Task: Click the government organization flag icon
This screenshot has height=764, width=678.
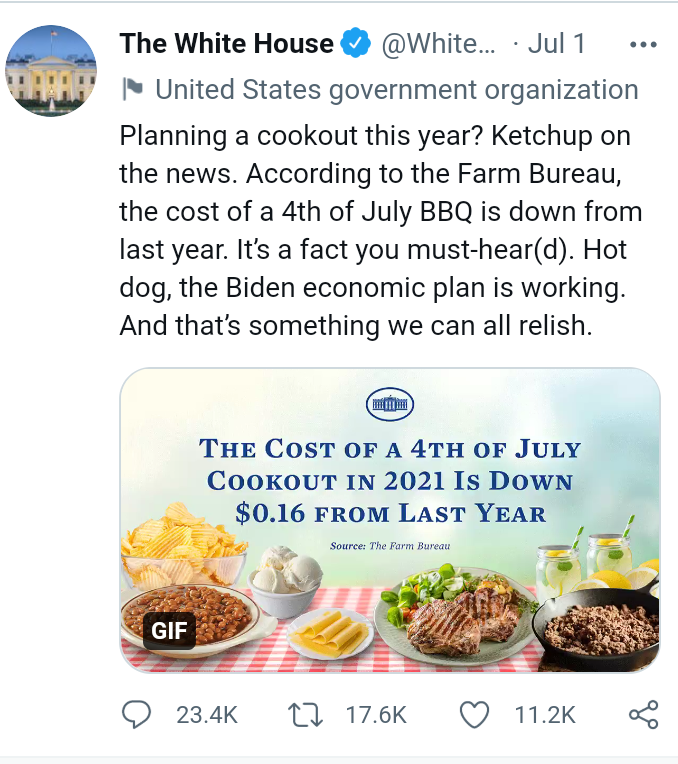Action: [131, 90]
